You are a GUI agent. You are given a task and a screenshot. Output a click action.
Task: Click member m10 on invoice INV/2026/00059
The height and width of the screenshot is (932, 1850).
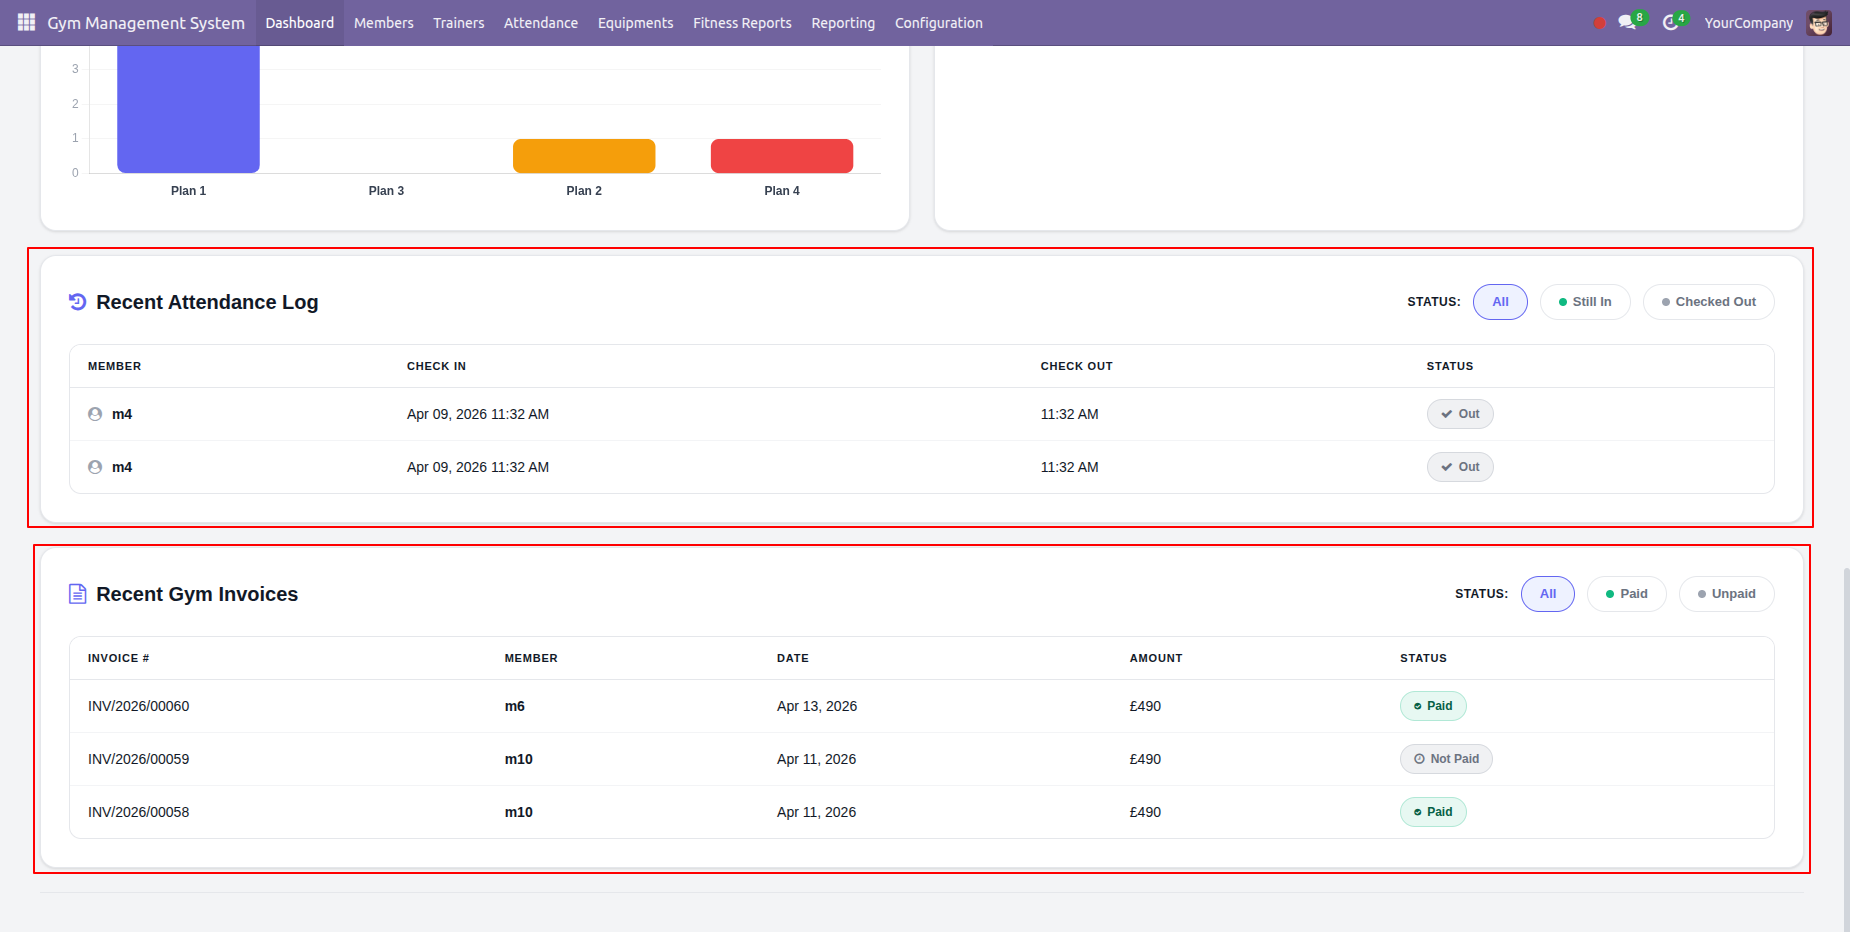point(519,759)
